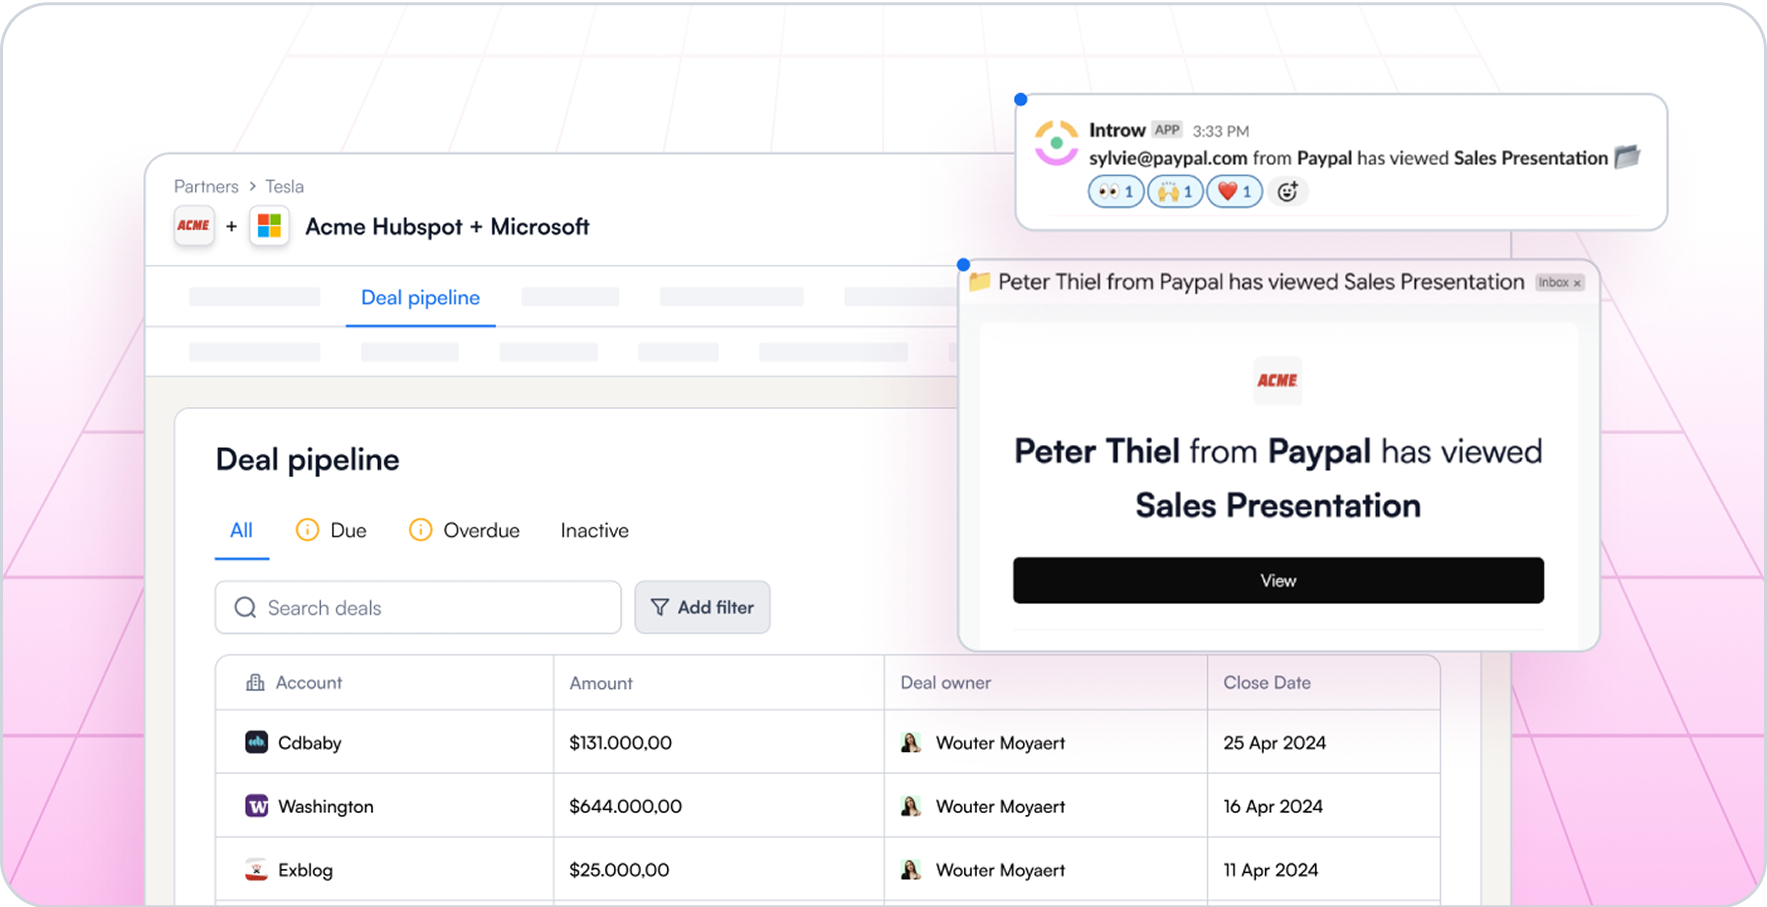Open the Deal pipeline tab
The width and height of the screenshot is (1767, 907).
(420, 298)
